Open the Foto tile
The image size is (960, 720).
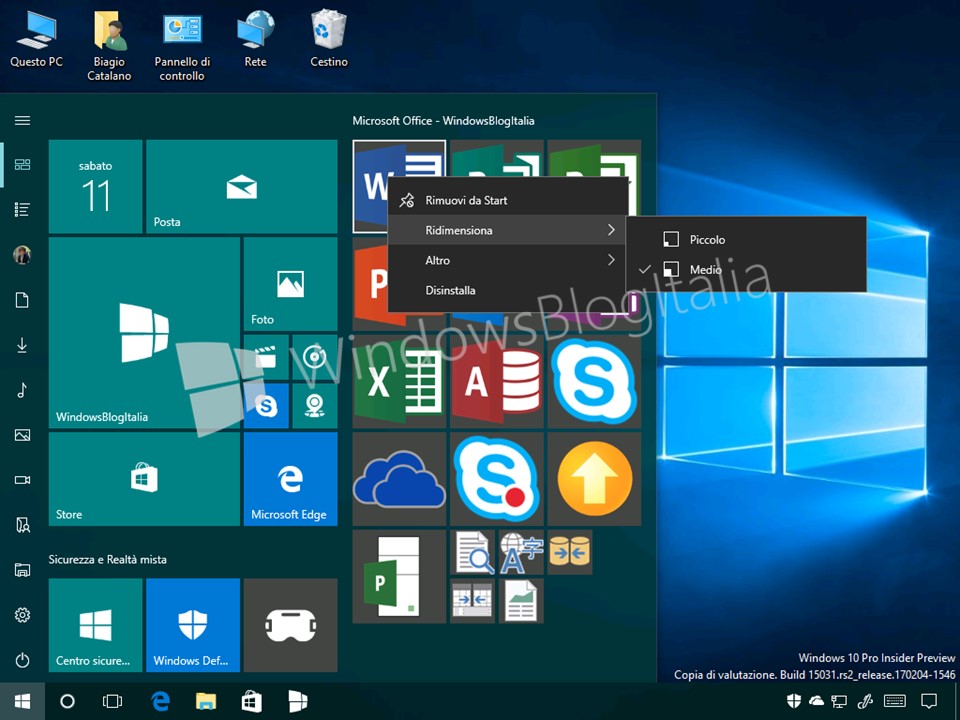click(x=290, y=284)
